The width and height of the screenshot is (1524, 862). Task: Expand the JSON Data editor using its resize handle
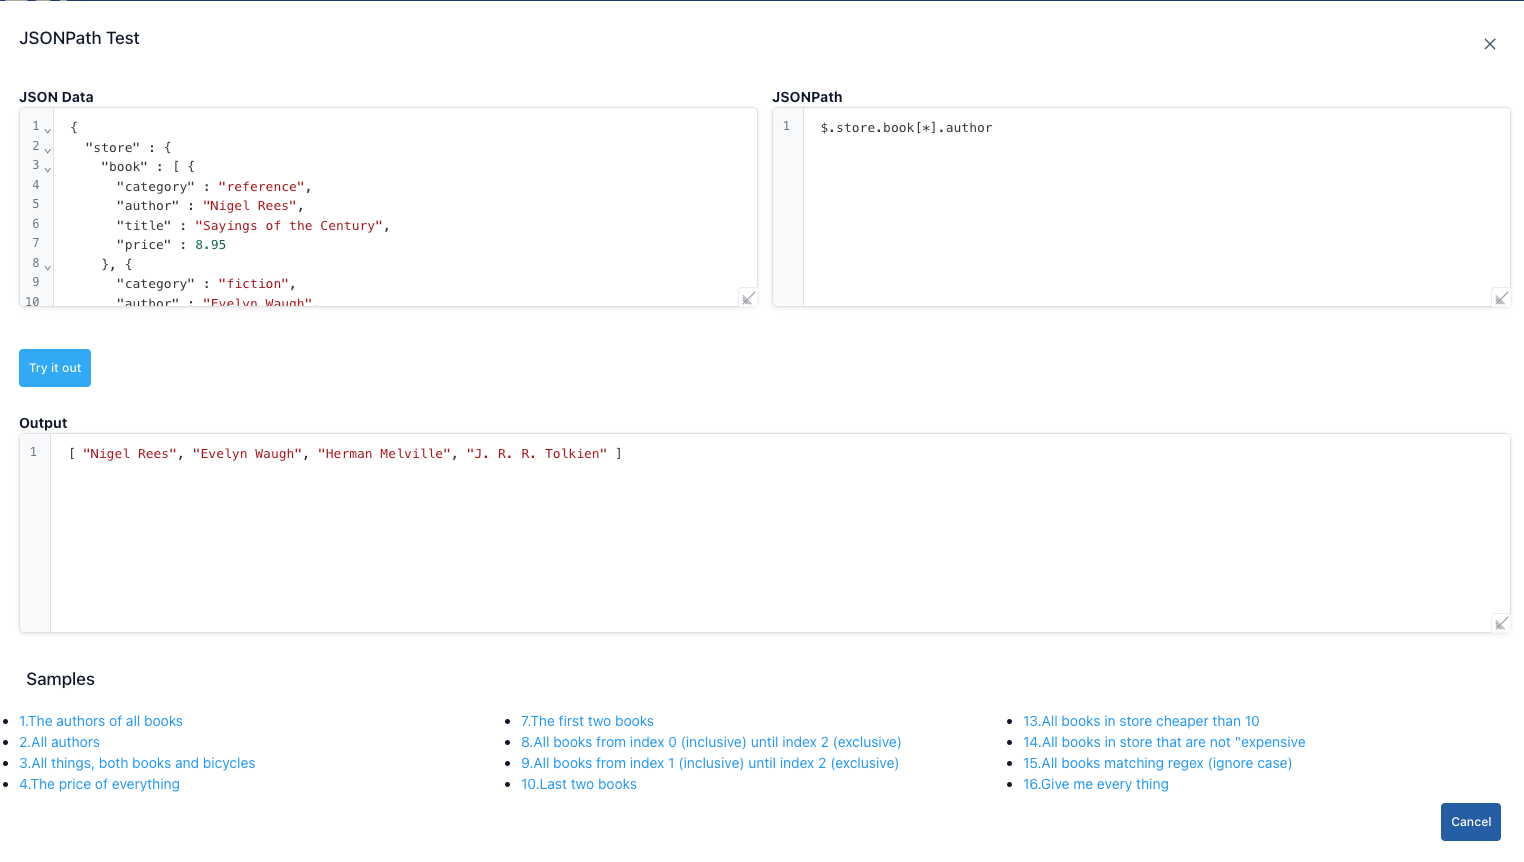tap(748, 297)
